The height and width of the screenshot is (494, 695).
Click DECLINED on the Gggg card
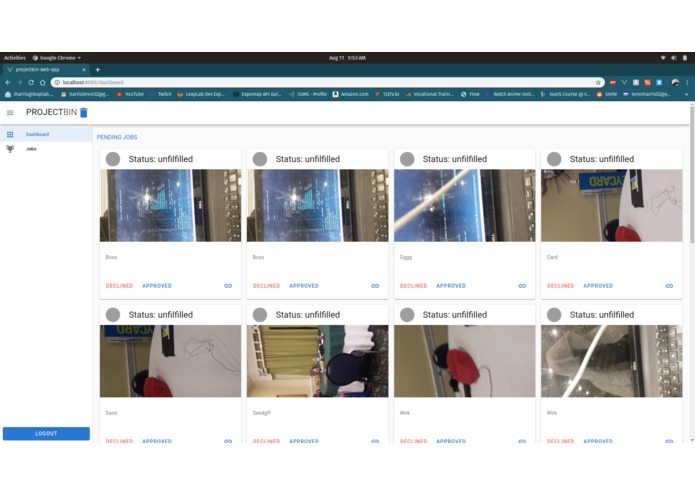point(414,286)
